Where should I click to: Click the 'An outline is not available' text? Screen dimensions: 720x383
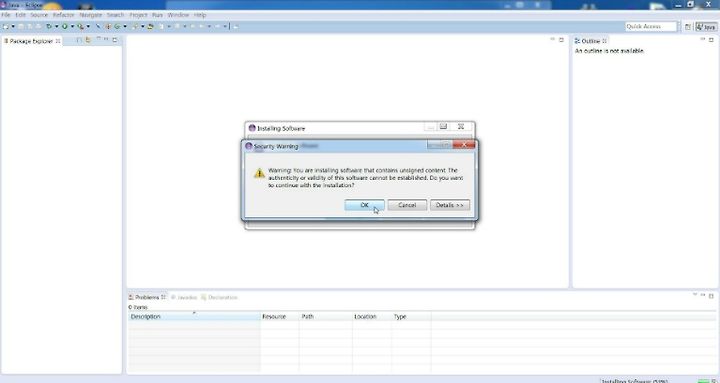click(x=609, y=51)
